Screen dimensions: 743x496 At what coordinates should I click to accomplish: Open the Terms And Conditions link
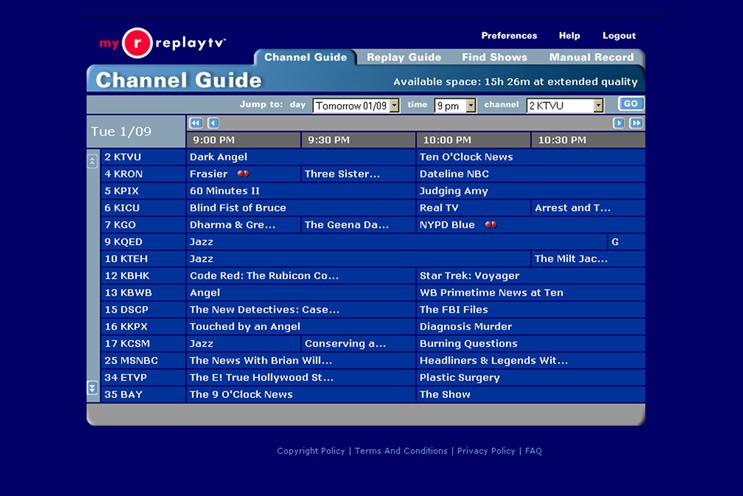401,451
